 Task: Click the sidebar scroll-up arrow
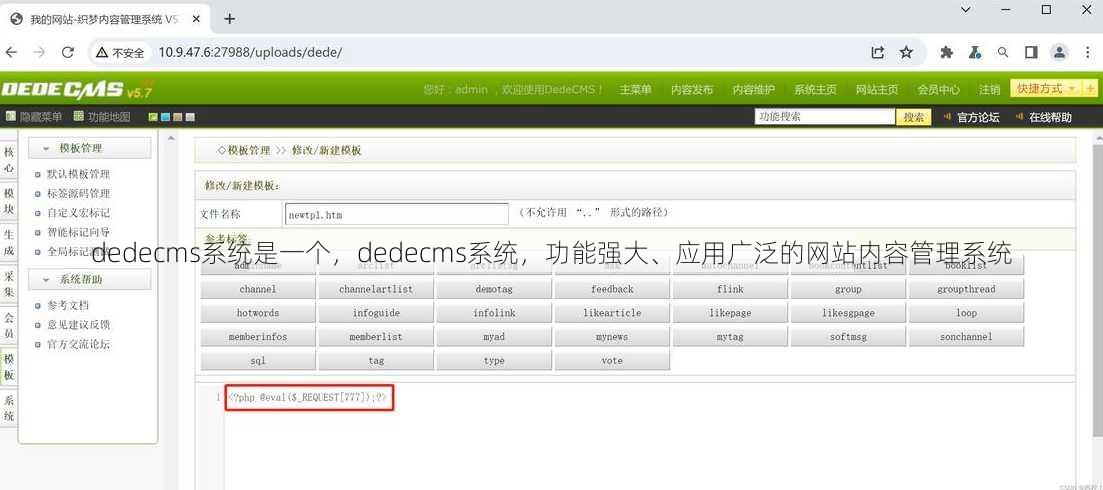click(170, 138)
